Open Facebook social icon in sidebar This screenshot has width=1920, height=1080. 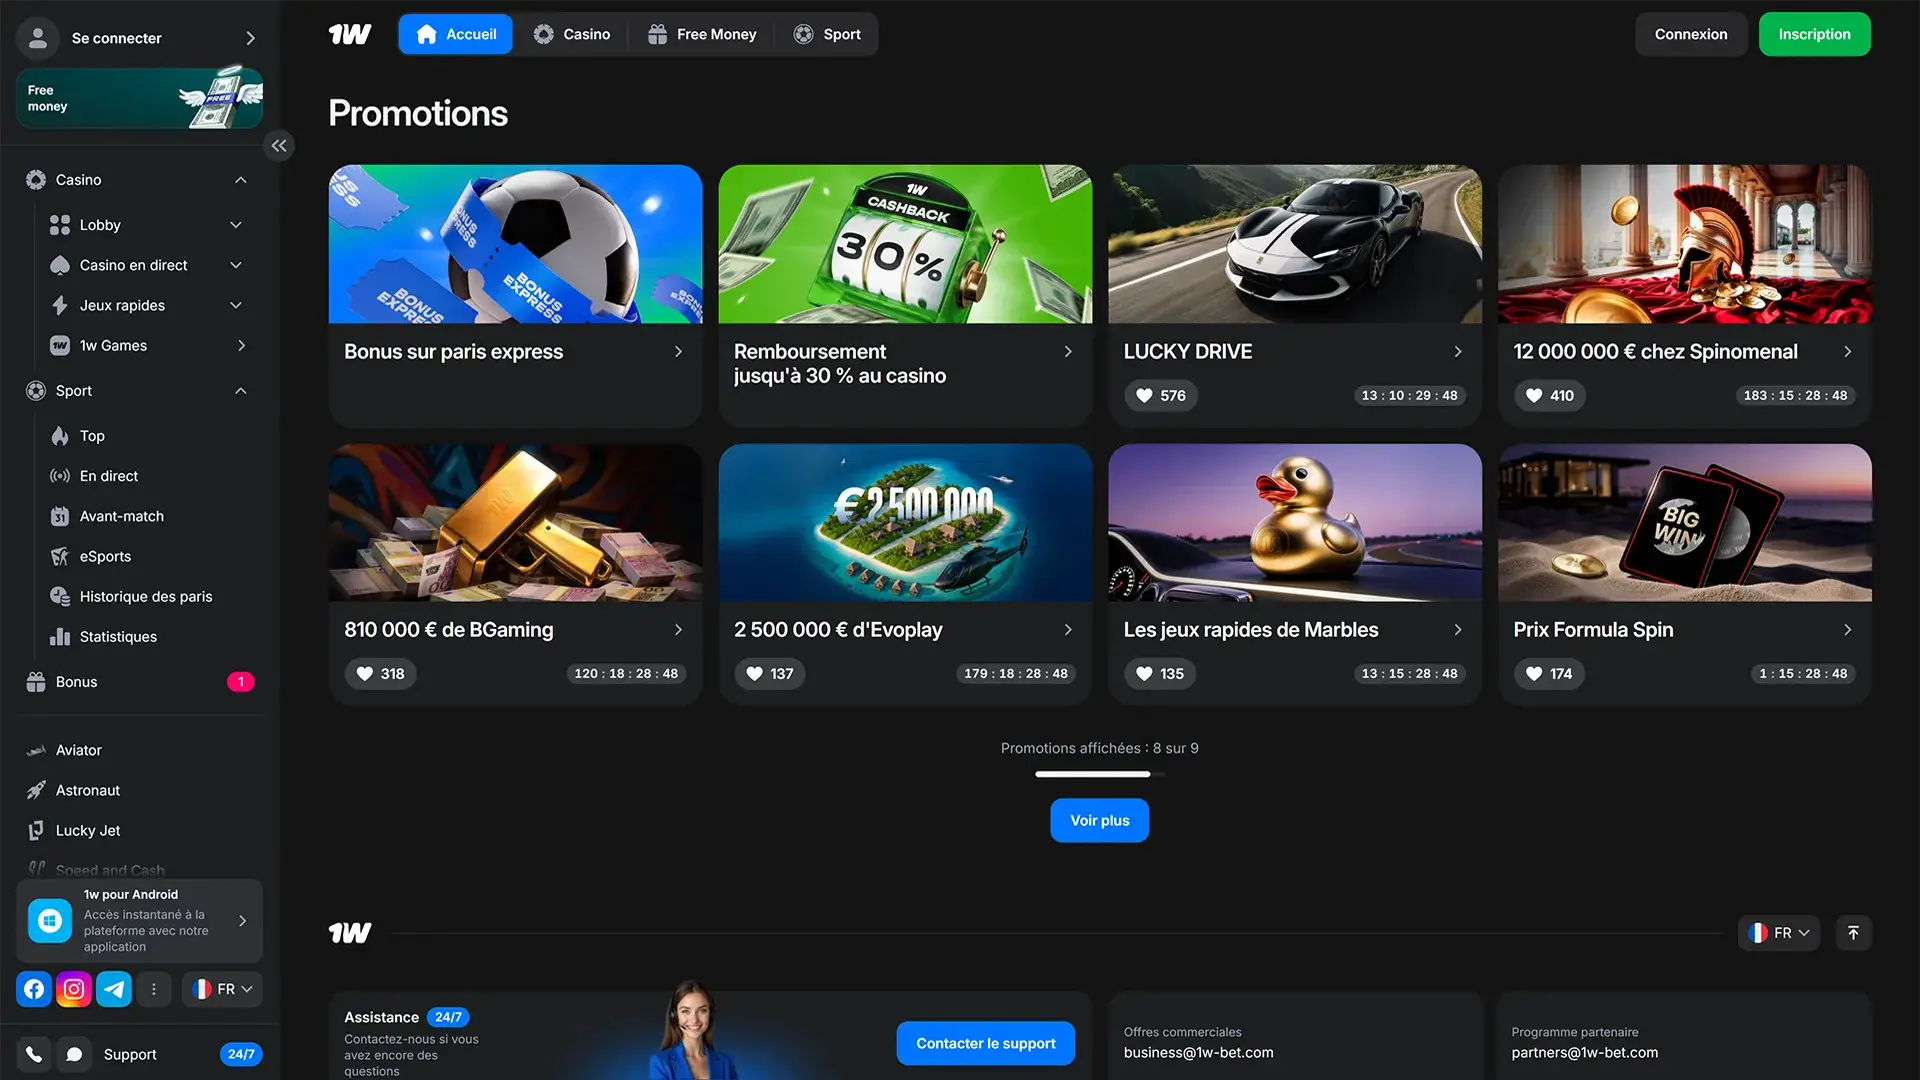34,989
